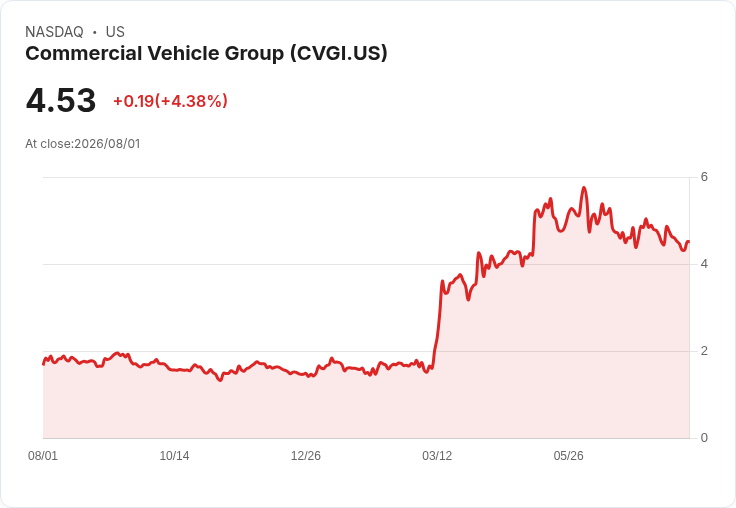Click the 10/14 x-axis date label
Screen dimensions: 736x508
(x=174, y=456)
